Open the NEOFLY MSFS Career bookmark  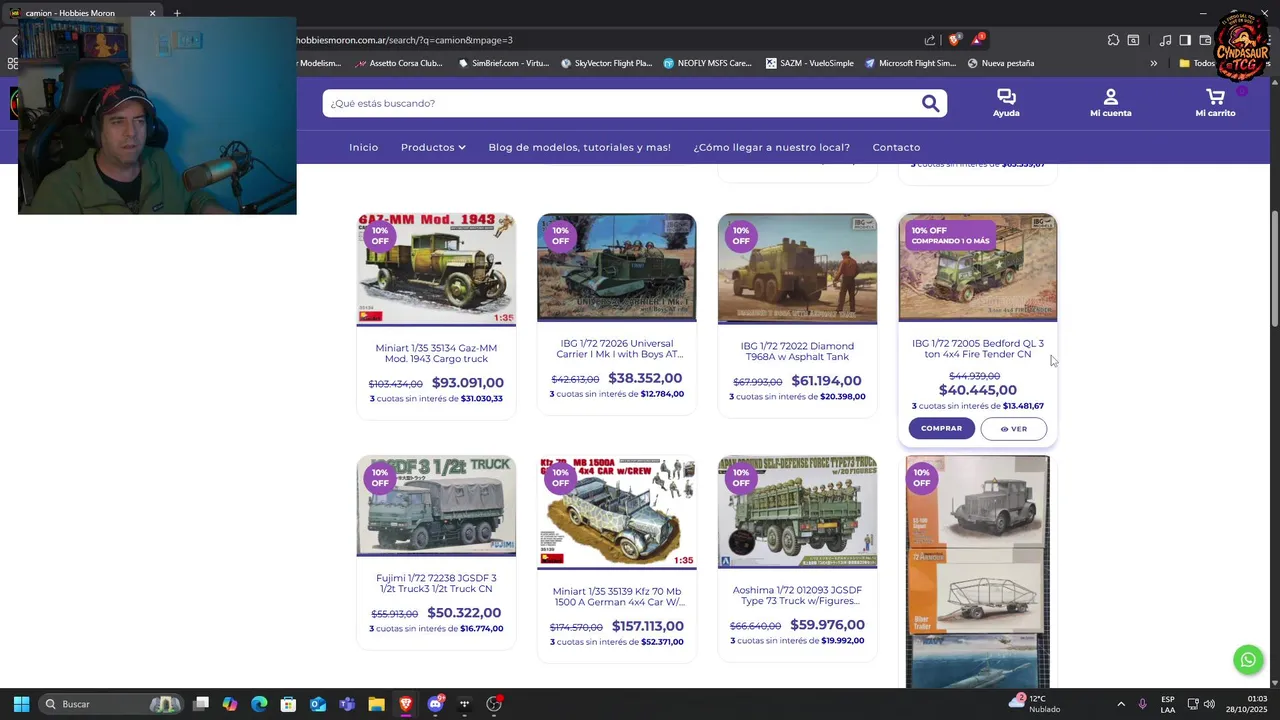(707, 63)
